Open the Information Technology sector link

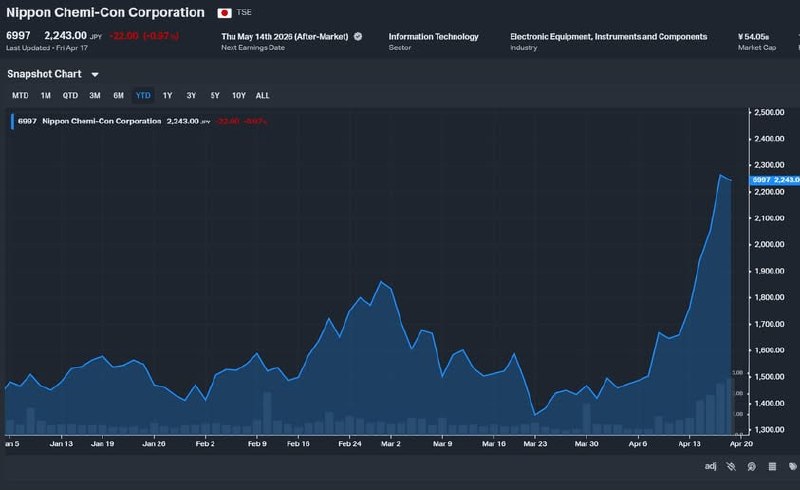[x=433, y=37]
